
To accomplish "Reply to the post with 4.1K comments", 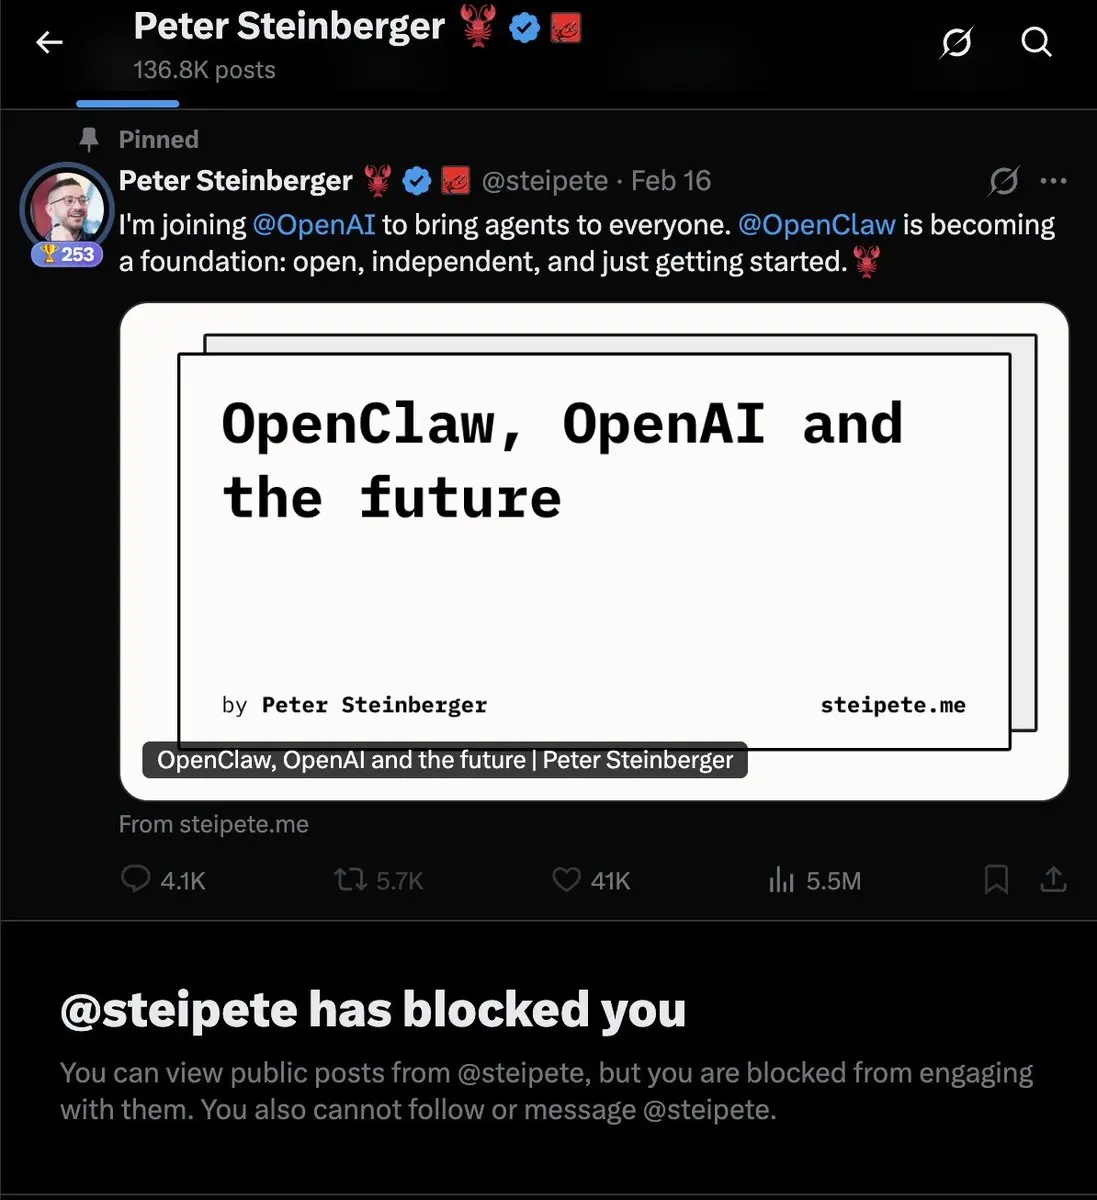I will pyautogui.click(x=162, y=880).
